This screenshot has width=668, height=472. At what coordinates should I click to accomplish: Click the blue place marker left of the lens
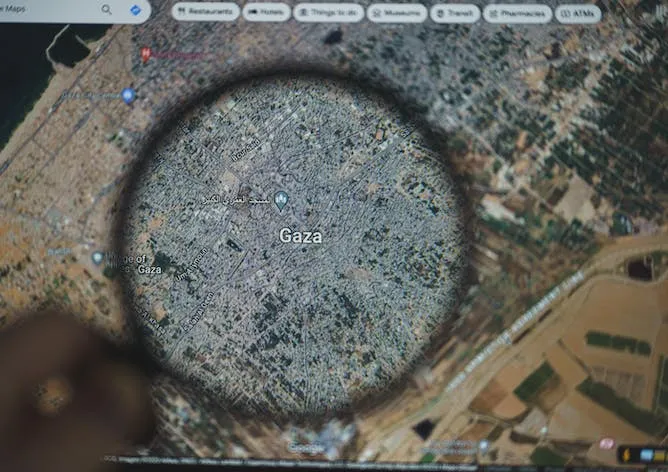(128, 95)
